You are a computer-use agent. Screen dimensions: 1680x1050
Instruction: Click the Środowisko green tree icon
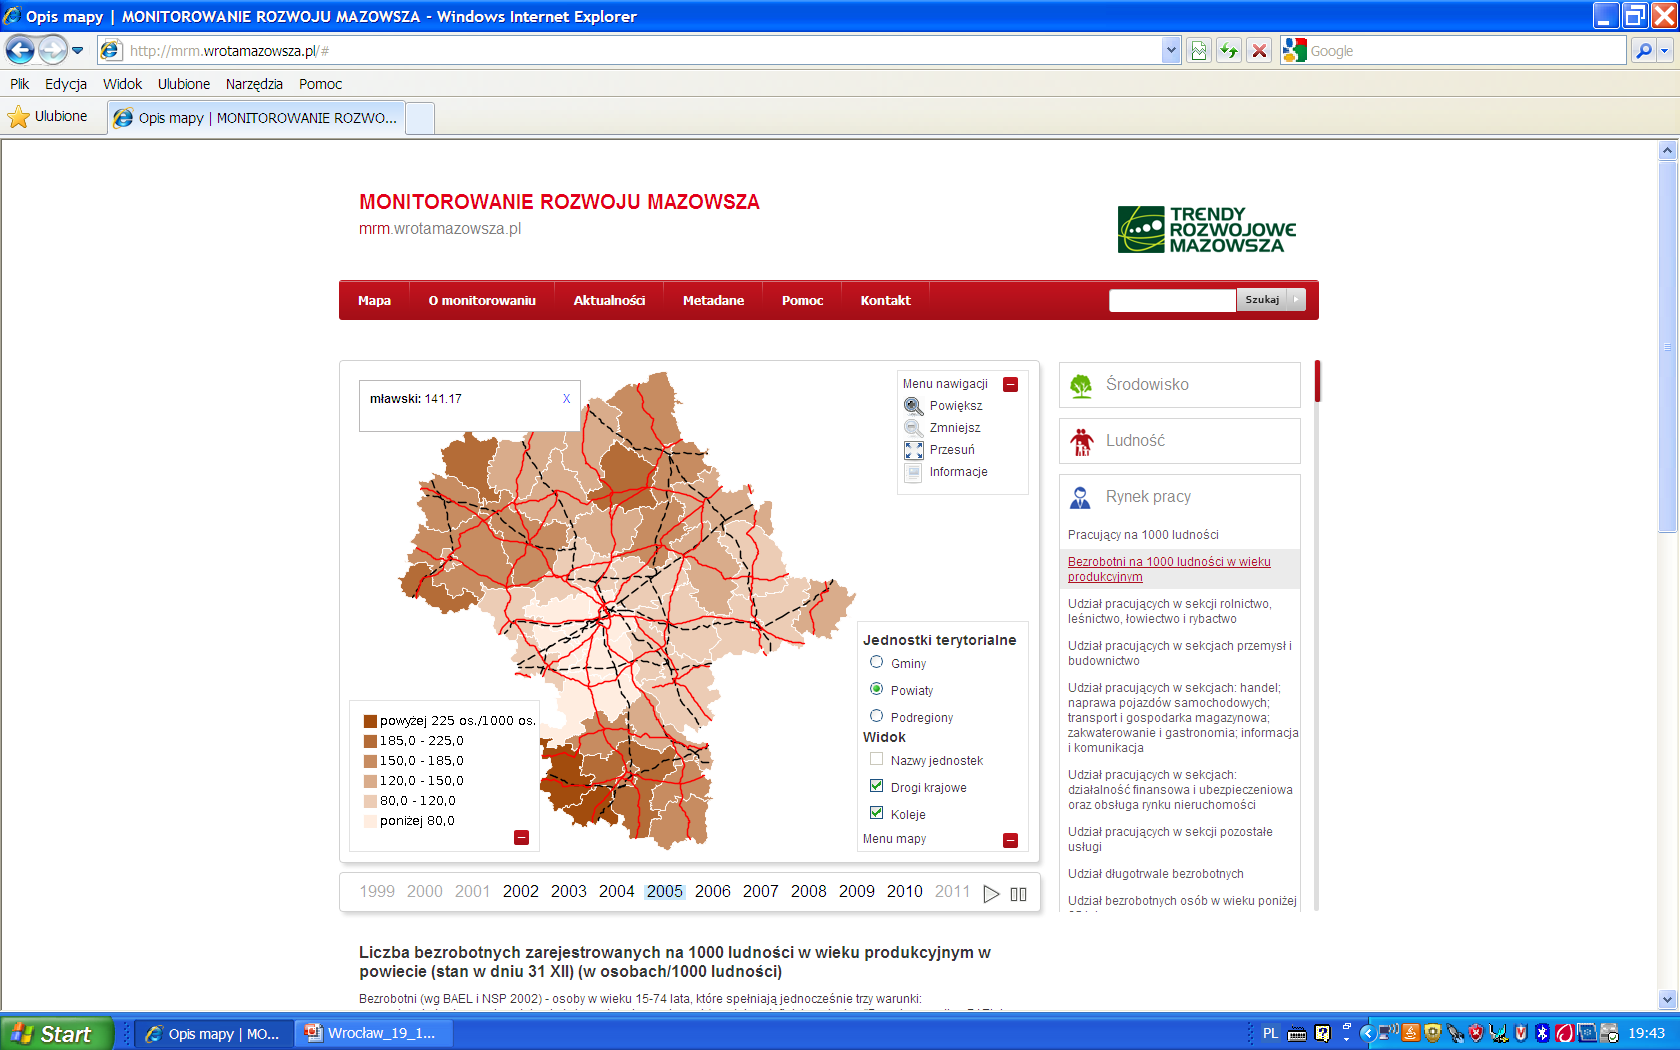(x=1081, y=385)
